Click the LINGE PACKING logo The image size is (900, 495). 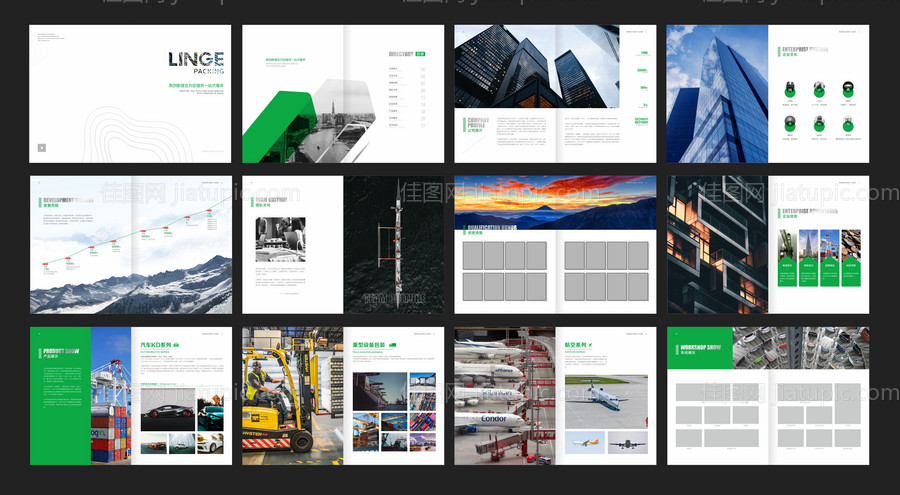[x=196, y=62]
